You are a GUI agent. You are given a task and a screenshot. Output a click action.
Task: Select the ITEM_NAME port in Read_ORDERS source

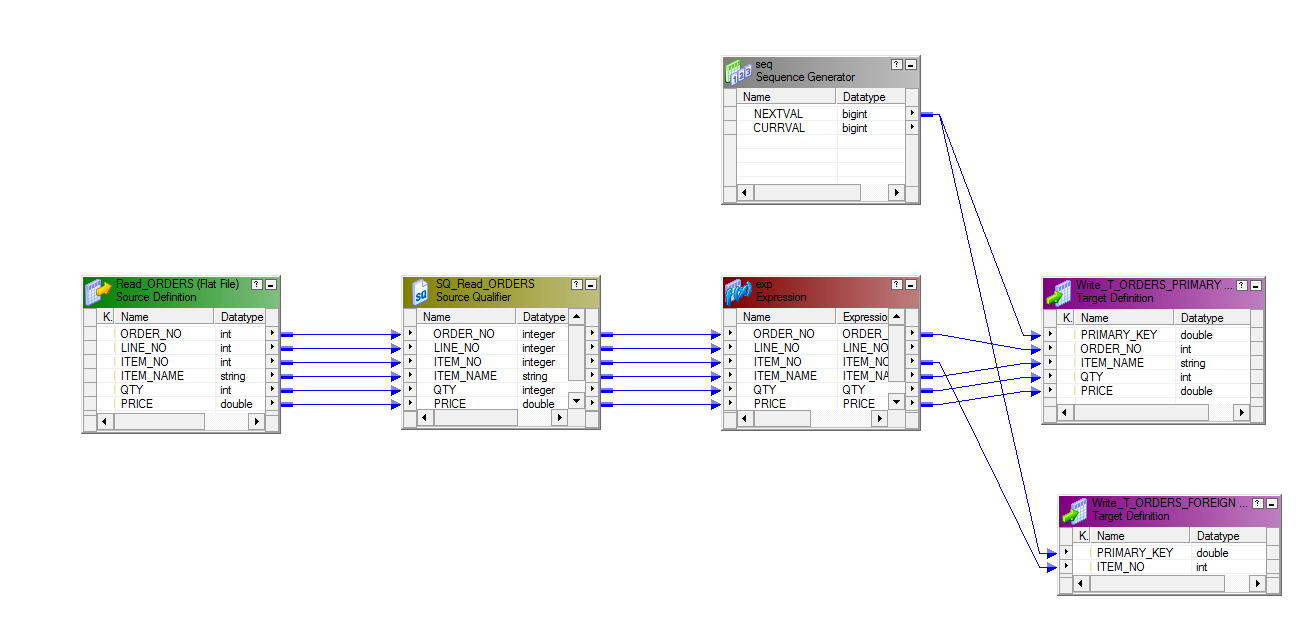[152, 376]
